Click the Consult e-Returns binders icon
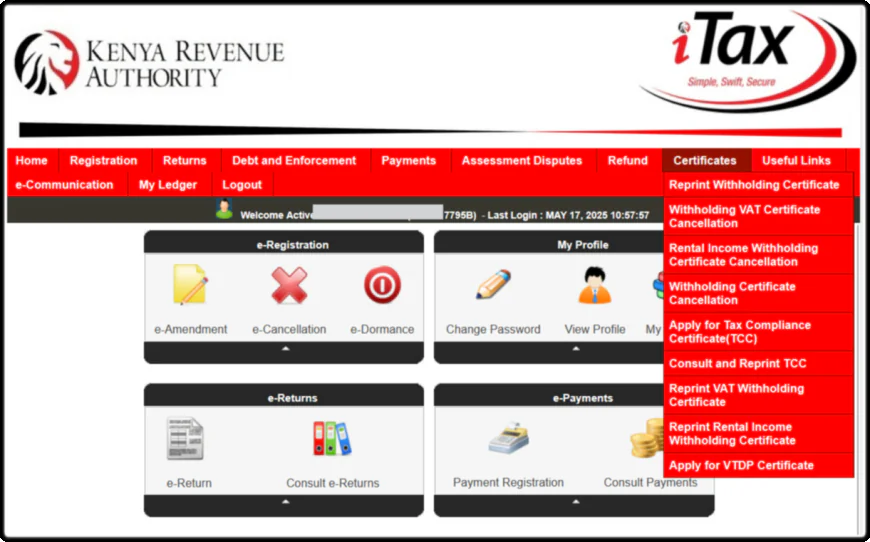This screenshot has height=542, width=870. [332, 438]
